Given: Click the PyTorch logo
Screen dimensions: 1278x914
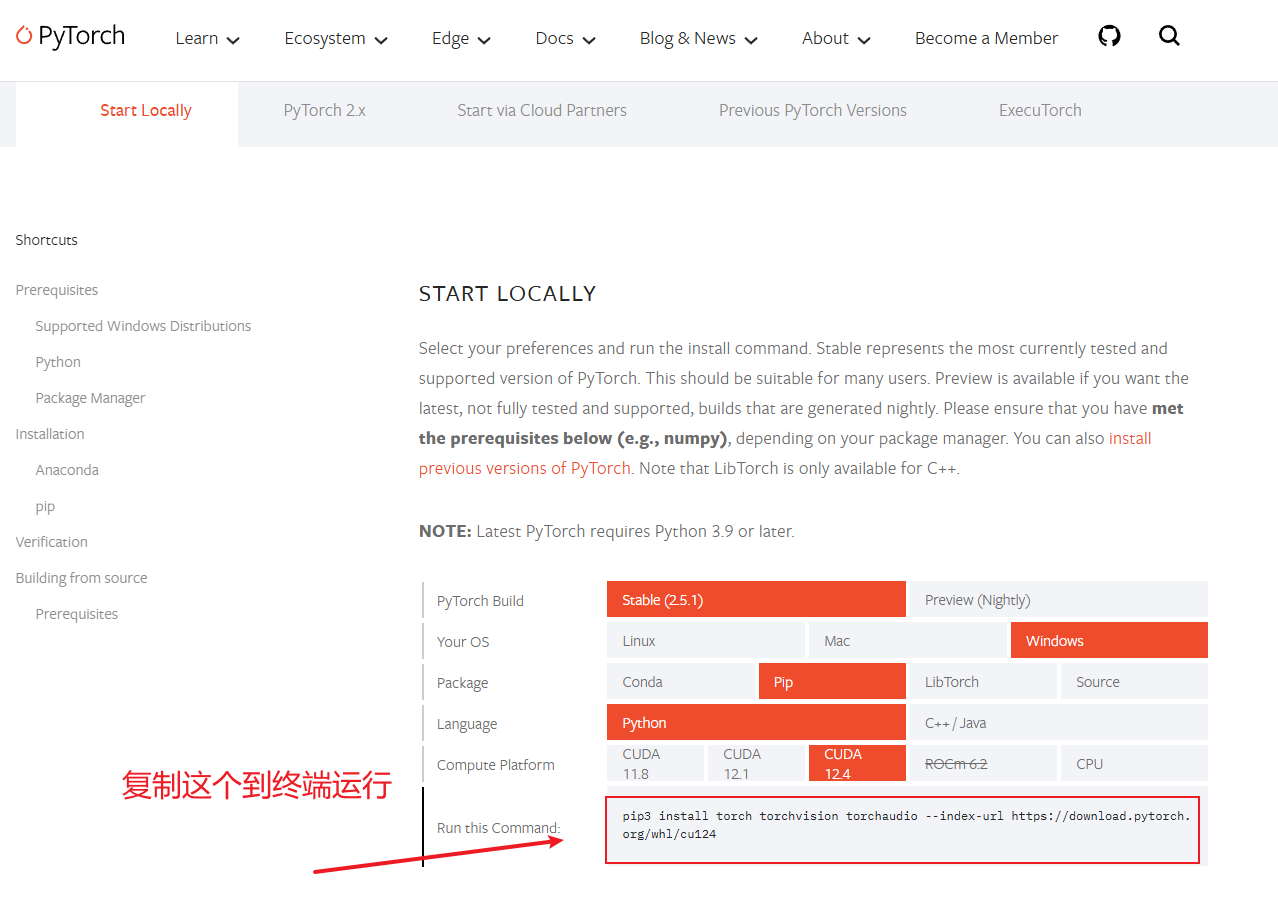Looking at the screenshot, I should click(70, 37).
